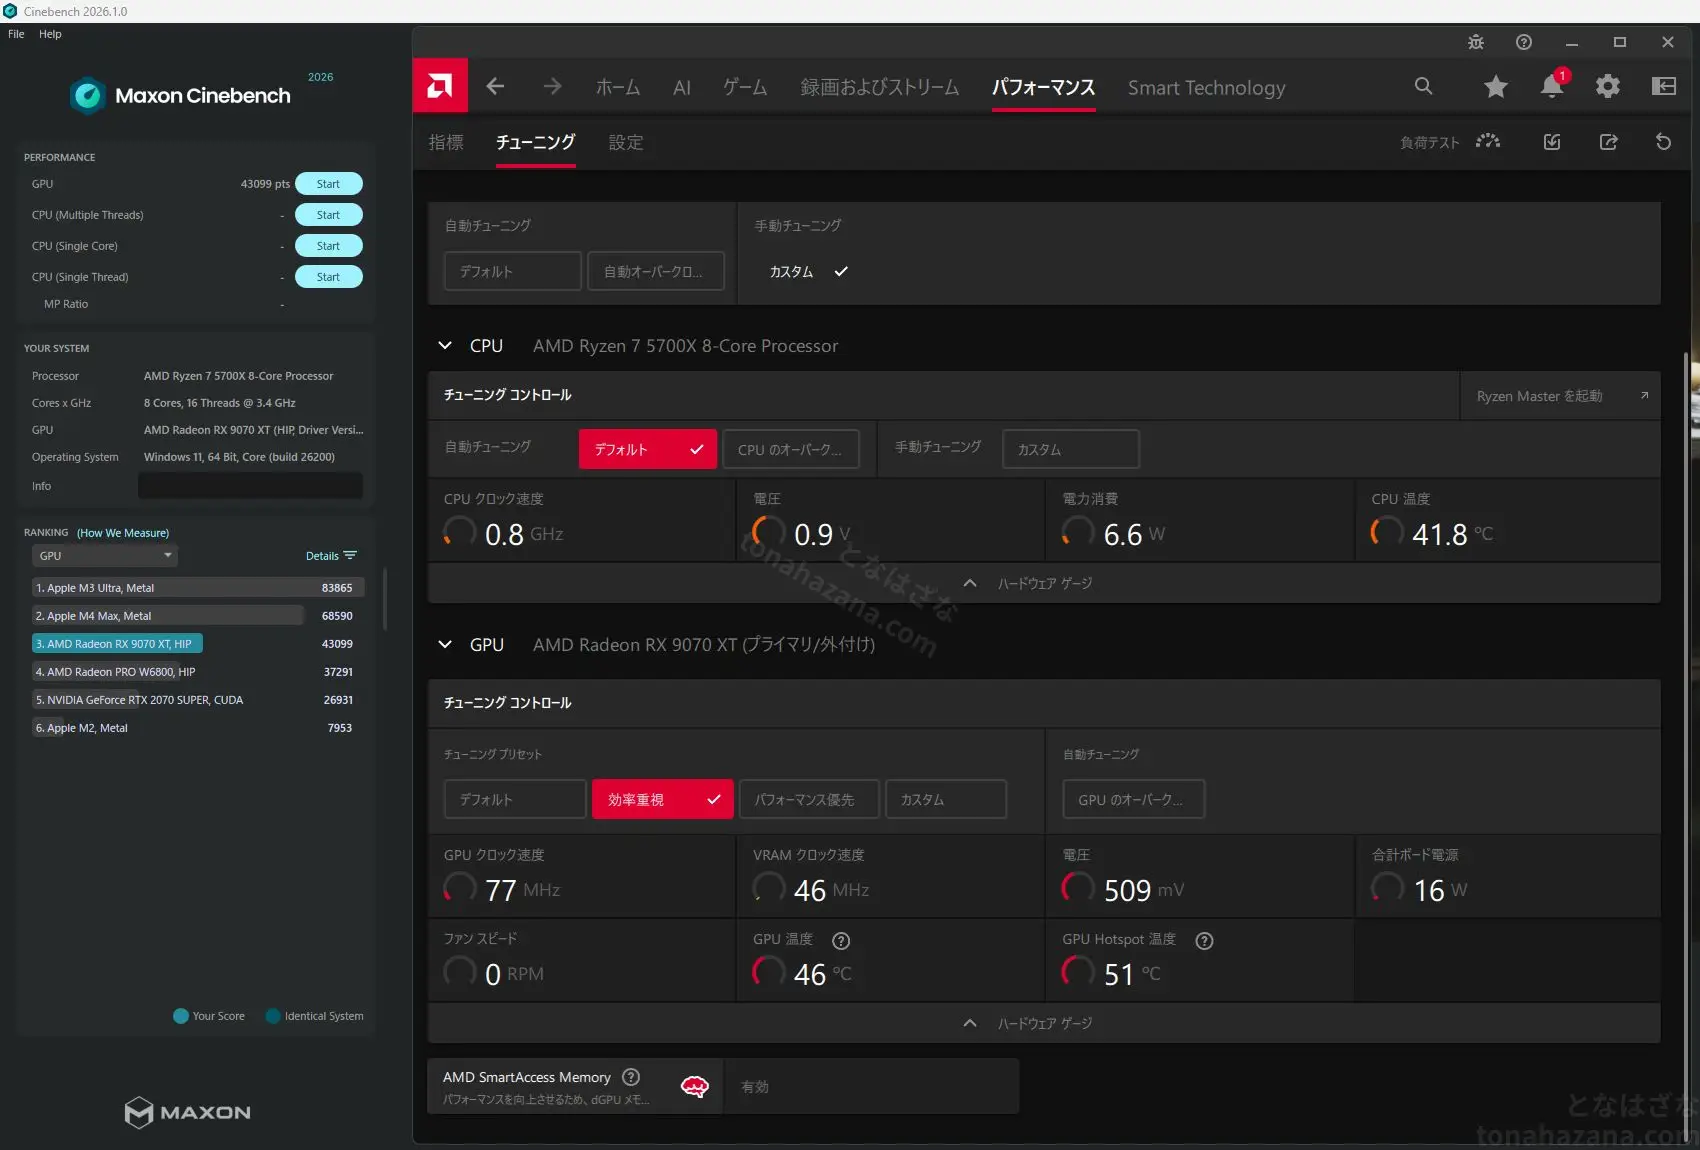The width and height of the screenshot is (1700, 1150).
Task: Select GPU preset デフォルト
Action: [515, 799]
